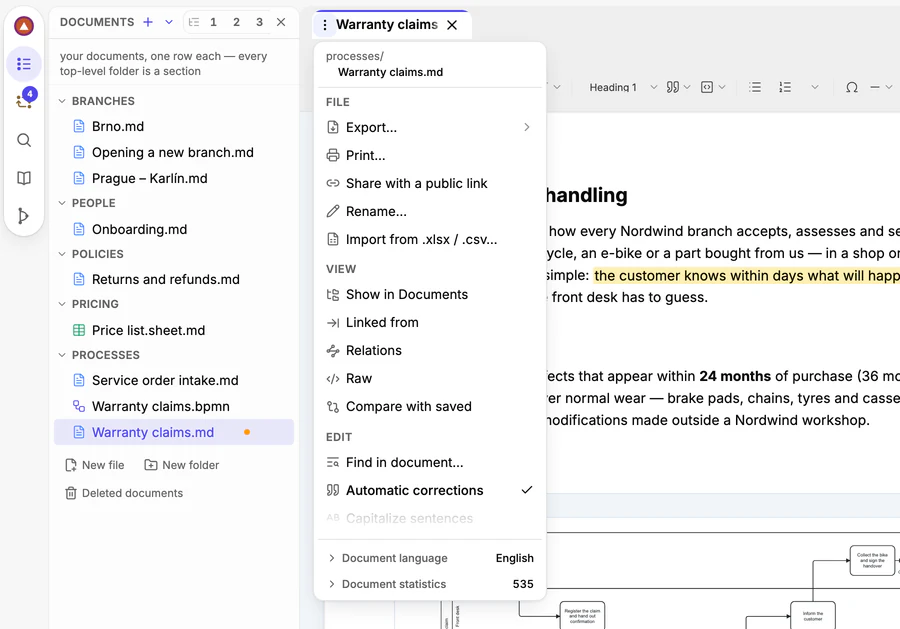Image resolution: width=900 pixels, height=629 pixels.
Task: Choose Raw view menu item
Action: [x=429, y=379]
